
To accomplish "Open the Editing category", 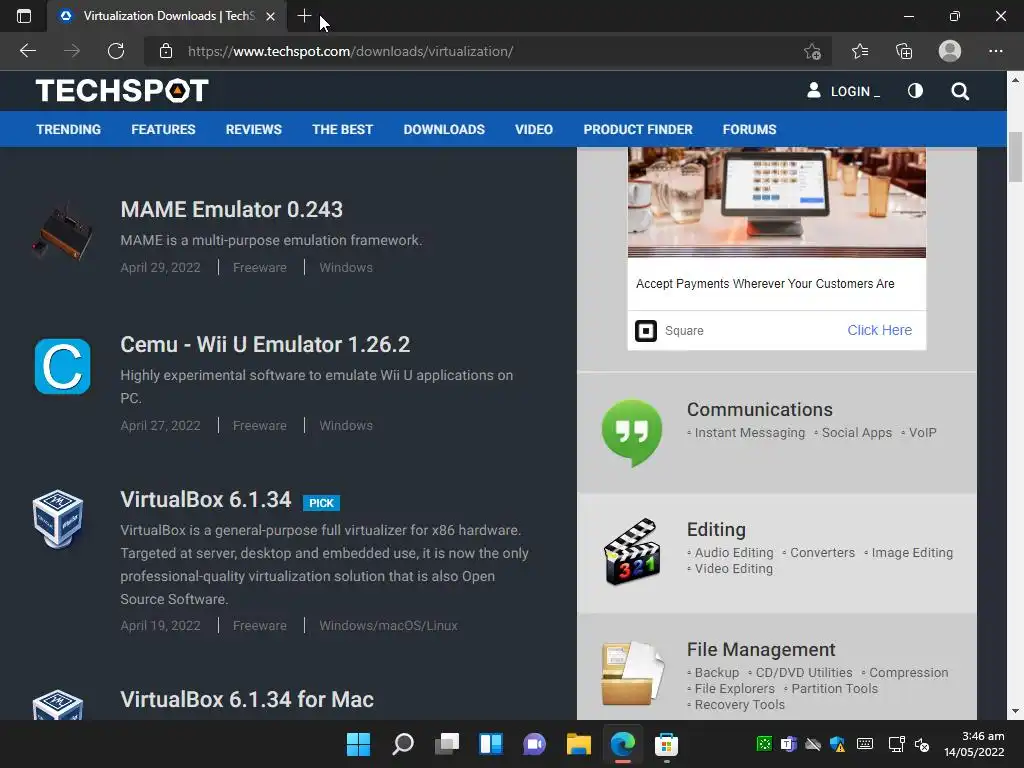I will (x=716, y=530).
